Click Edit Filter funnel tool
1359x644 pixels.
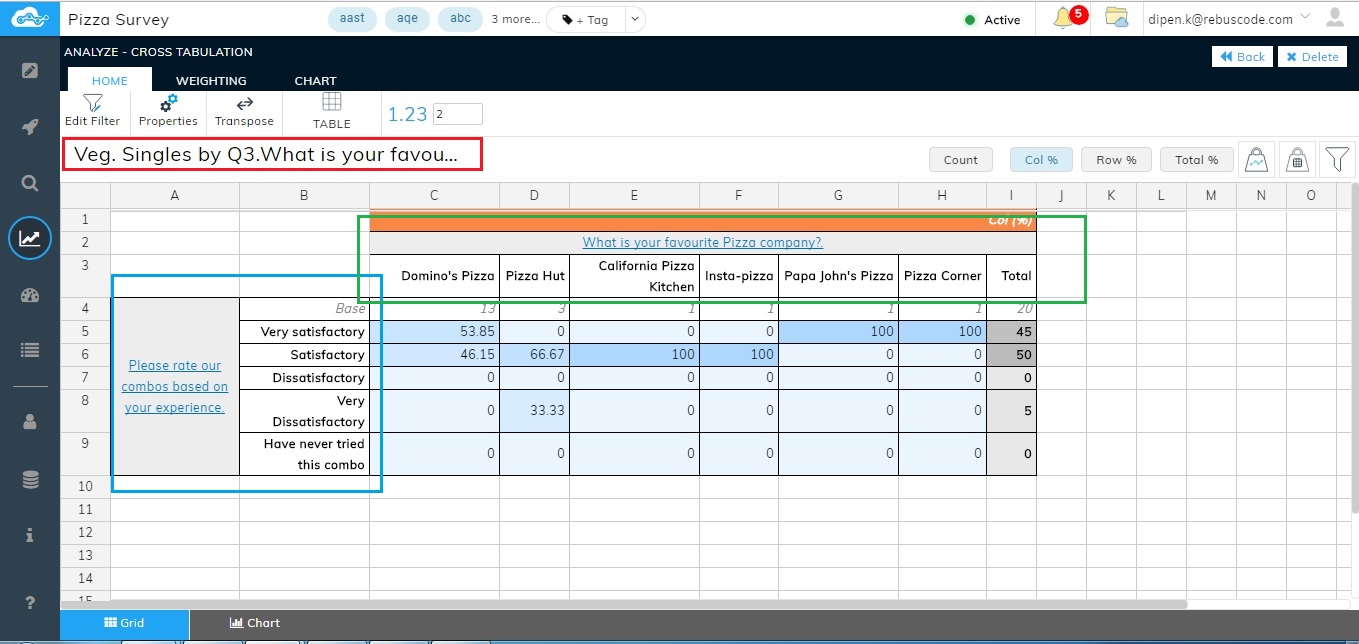point(92,111)
